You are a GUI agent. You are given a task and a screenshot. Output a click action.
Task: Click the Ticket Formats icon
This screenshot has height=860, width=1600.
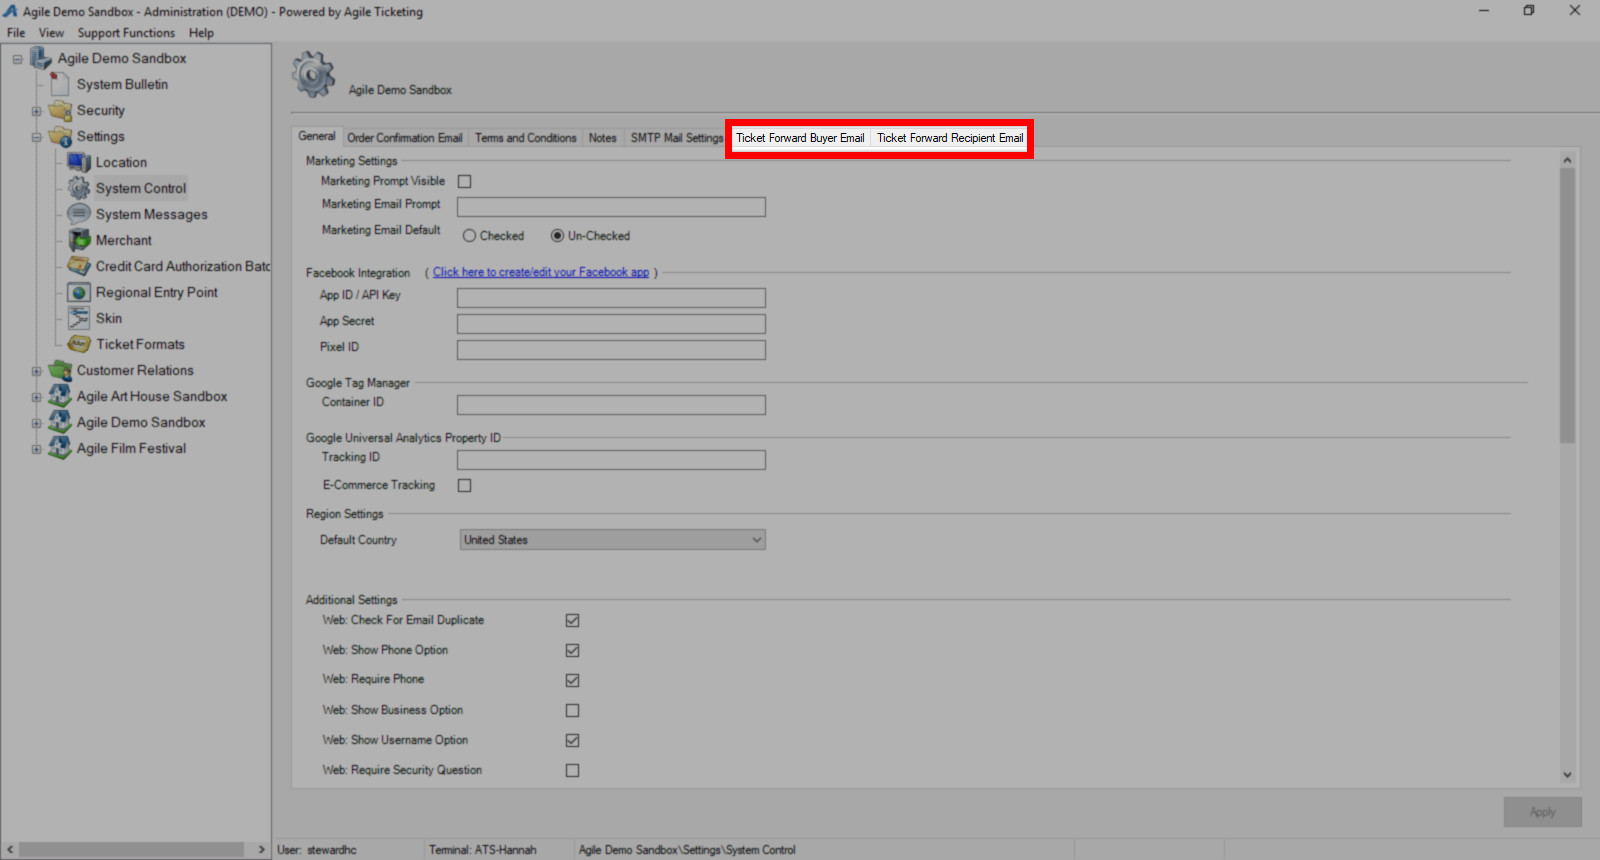(79, 344)
